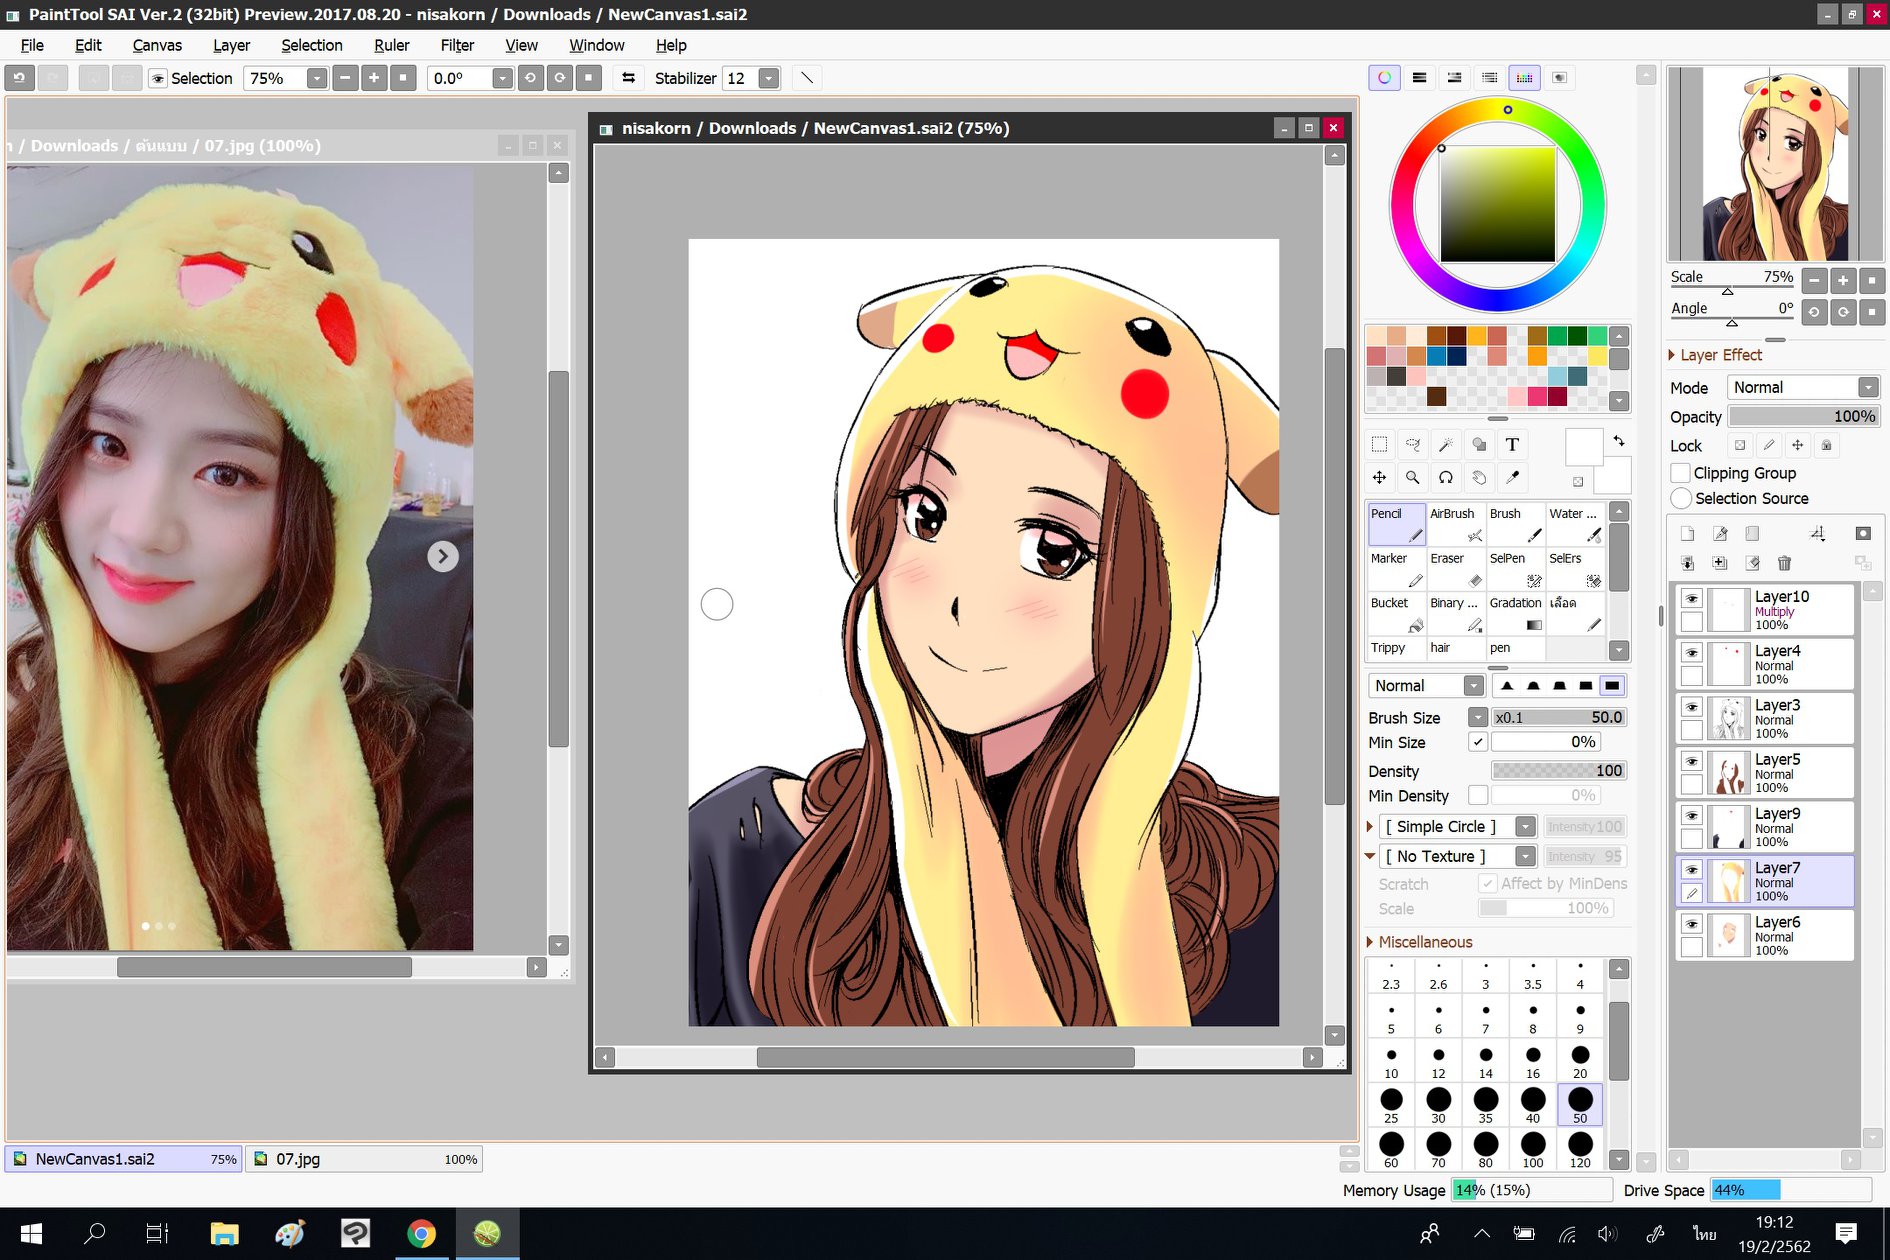Adjust the brush Density slider
This screenshot has width=1890, height=1260.
(1559, 771)
